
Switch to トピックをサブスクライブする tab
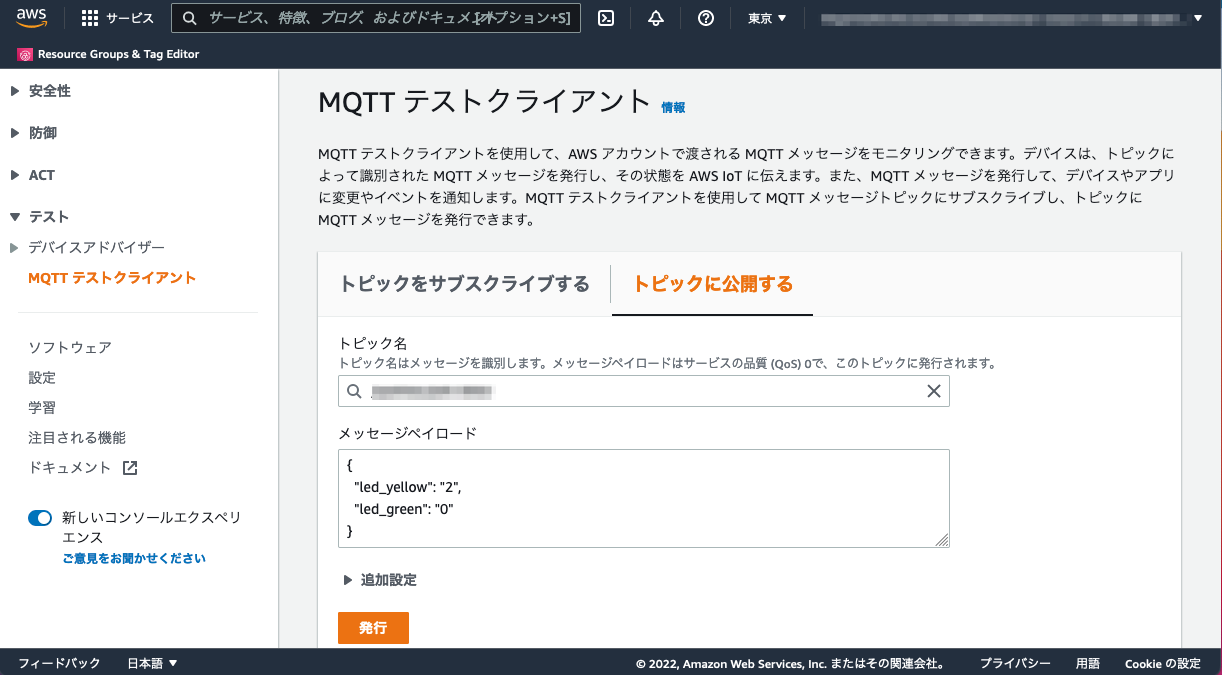point(464,284)
